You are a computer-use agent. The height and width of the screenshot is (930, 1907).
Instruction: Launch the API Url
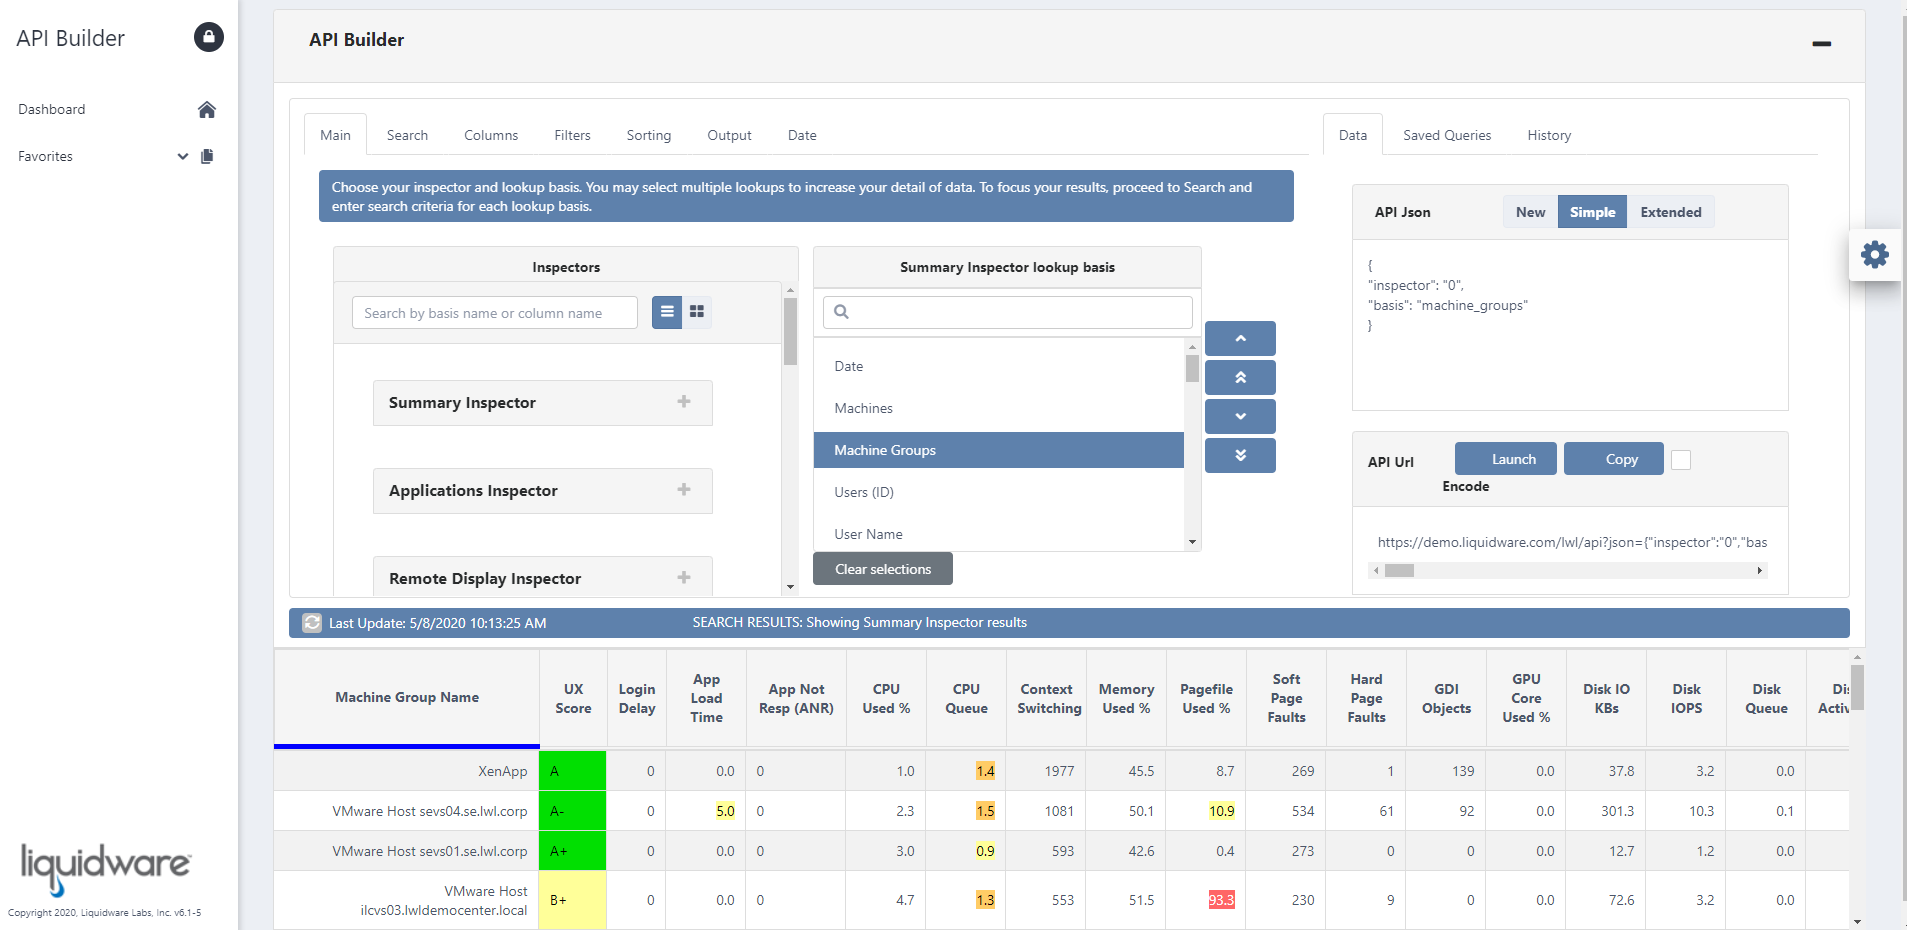pos(1506,459)
